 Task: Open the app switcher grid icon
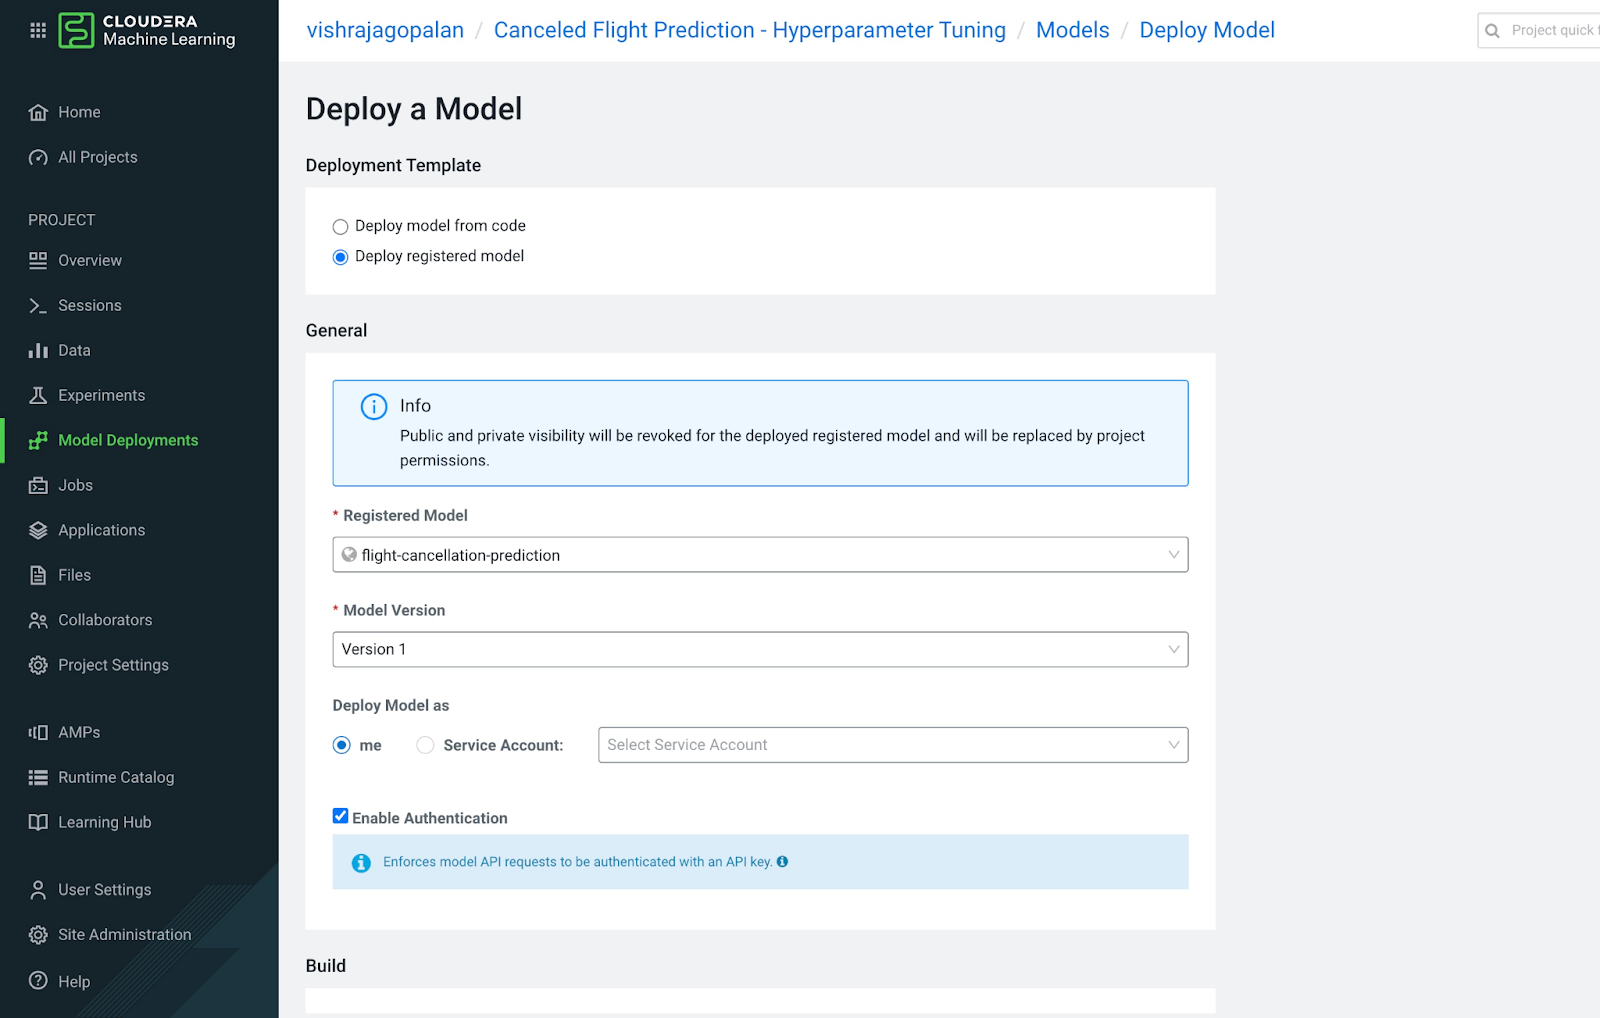point(38,30)
